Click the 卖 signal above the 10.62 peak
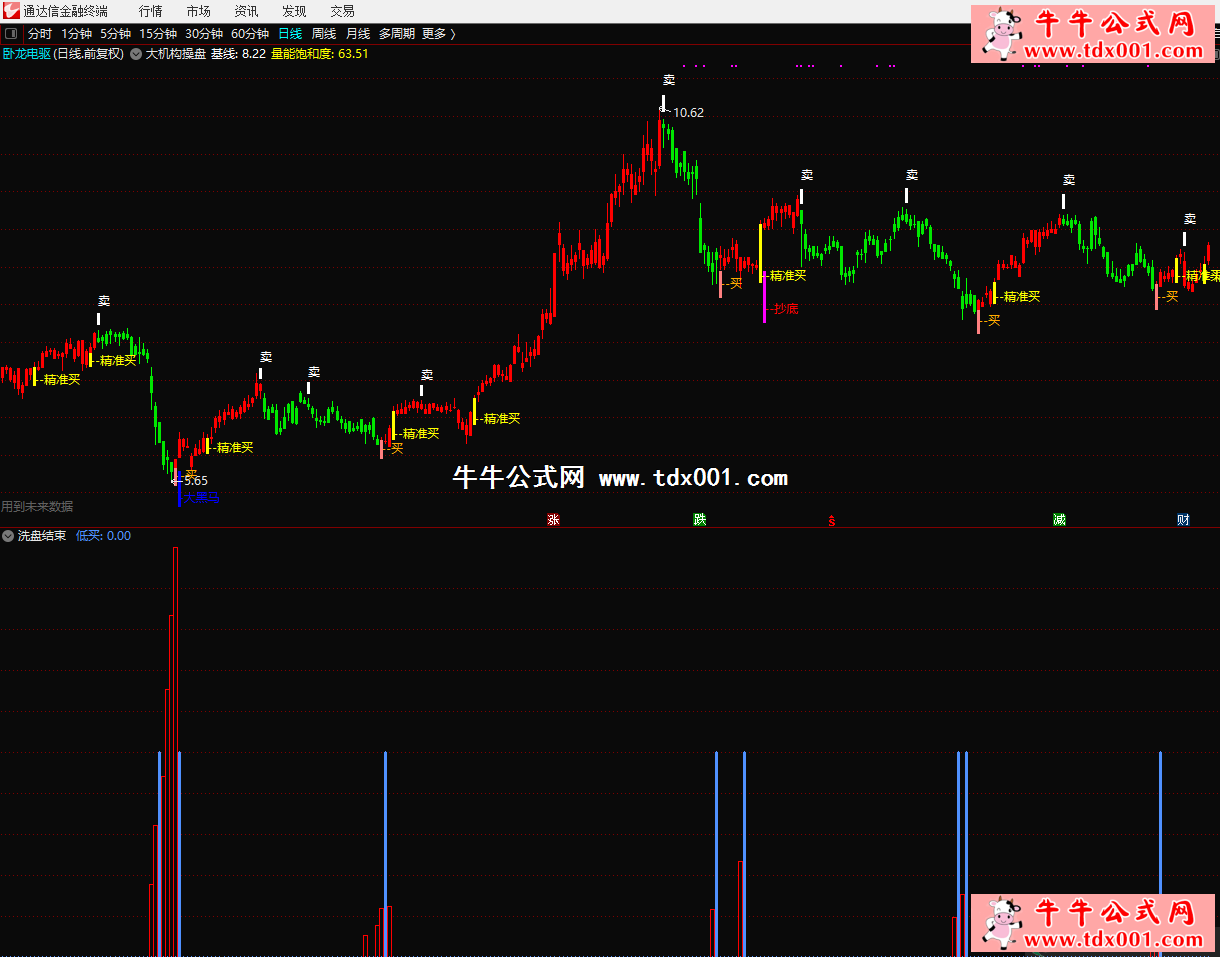 click(x=669, y=80)
